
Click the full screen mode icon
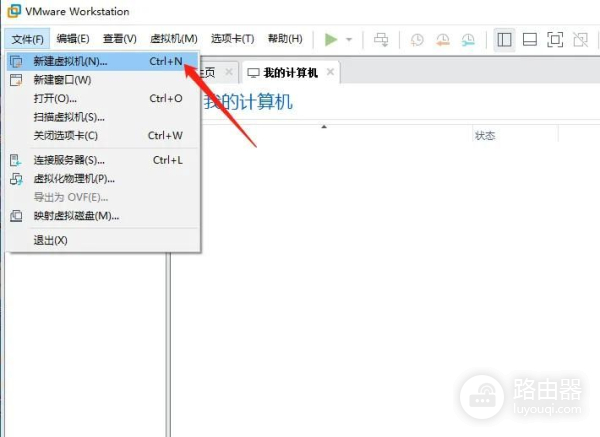555,39
